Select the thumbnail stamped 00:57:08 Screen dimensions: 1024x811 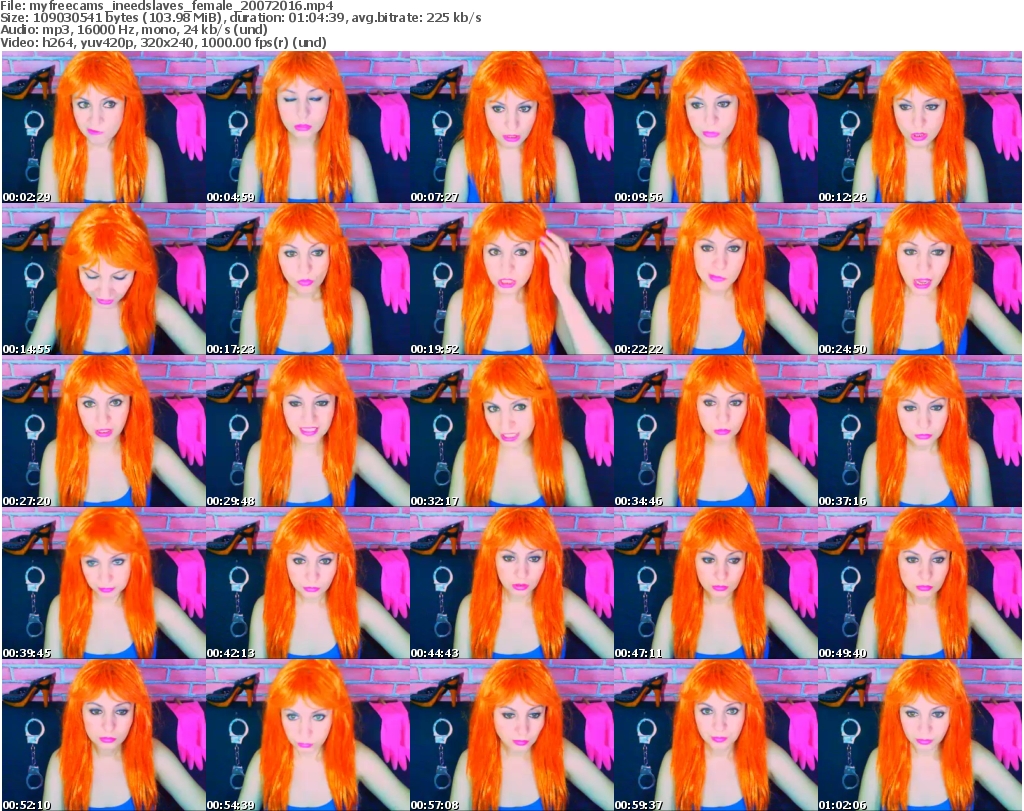pyautogui.click(x=511, y=735)
